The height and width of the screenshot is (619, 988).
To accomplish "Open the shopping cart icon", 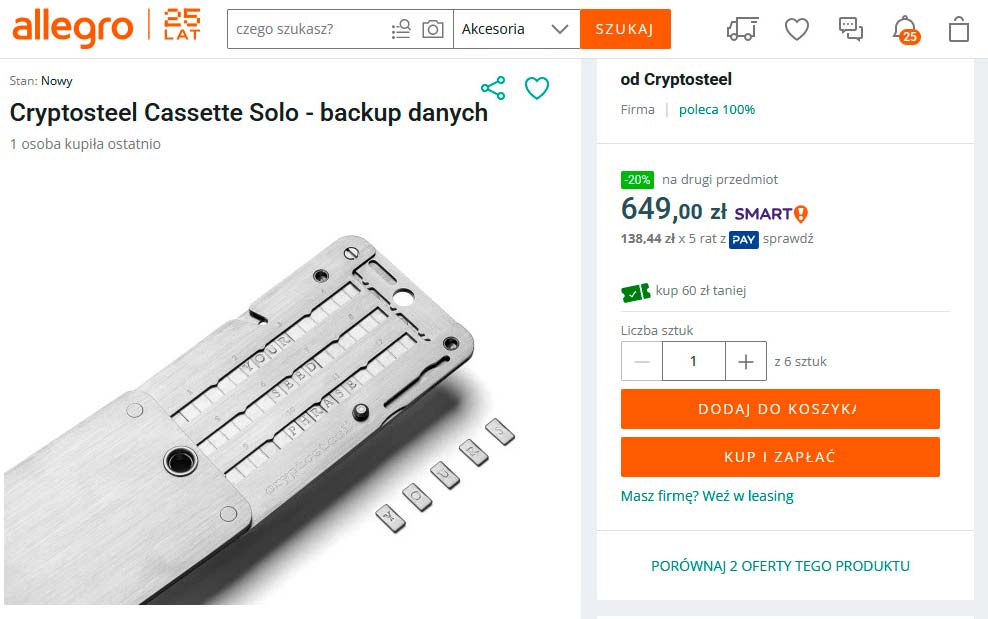I will coord(957,29).
